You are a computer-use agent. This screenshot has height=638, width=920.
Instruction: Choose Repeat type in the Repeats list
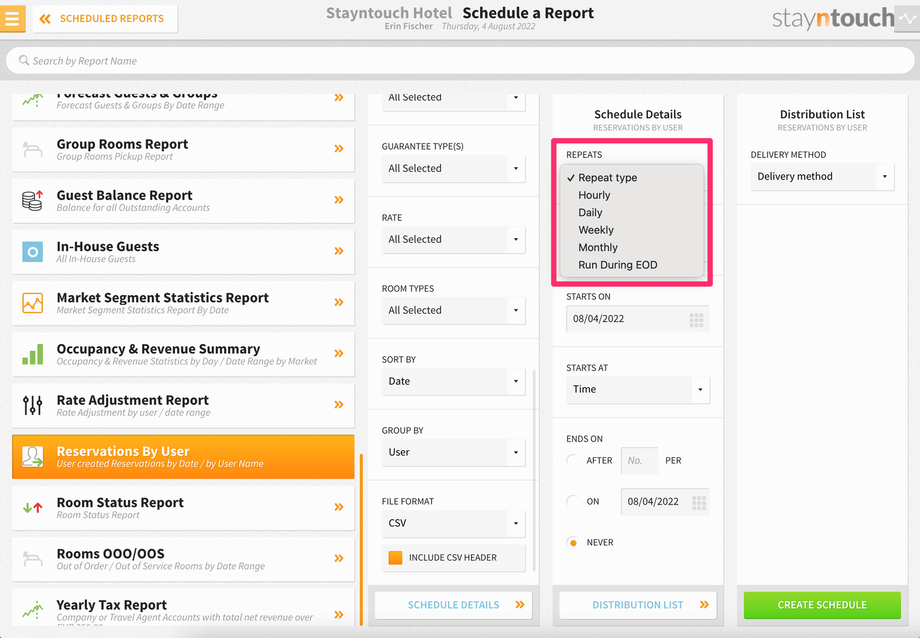632,177
